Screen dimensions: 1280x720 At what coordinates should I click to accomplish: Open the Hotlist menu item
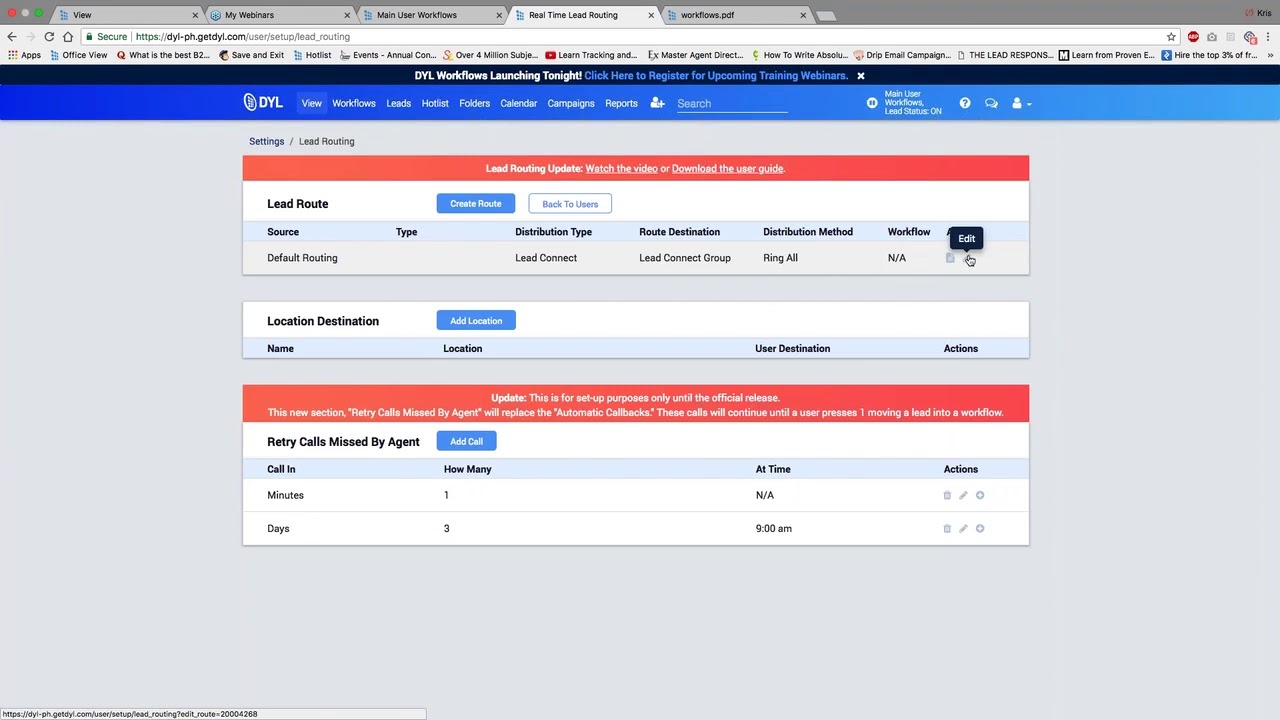(x=435, y=103)
